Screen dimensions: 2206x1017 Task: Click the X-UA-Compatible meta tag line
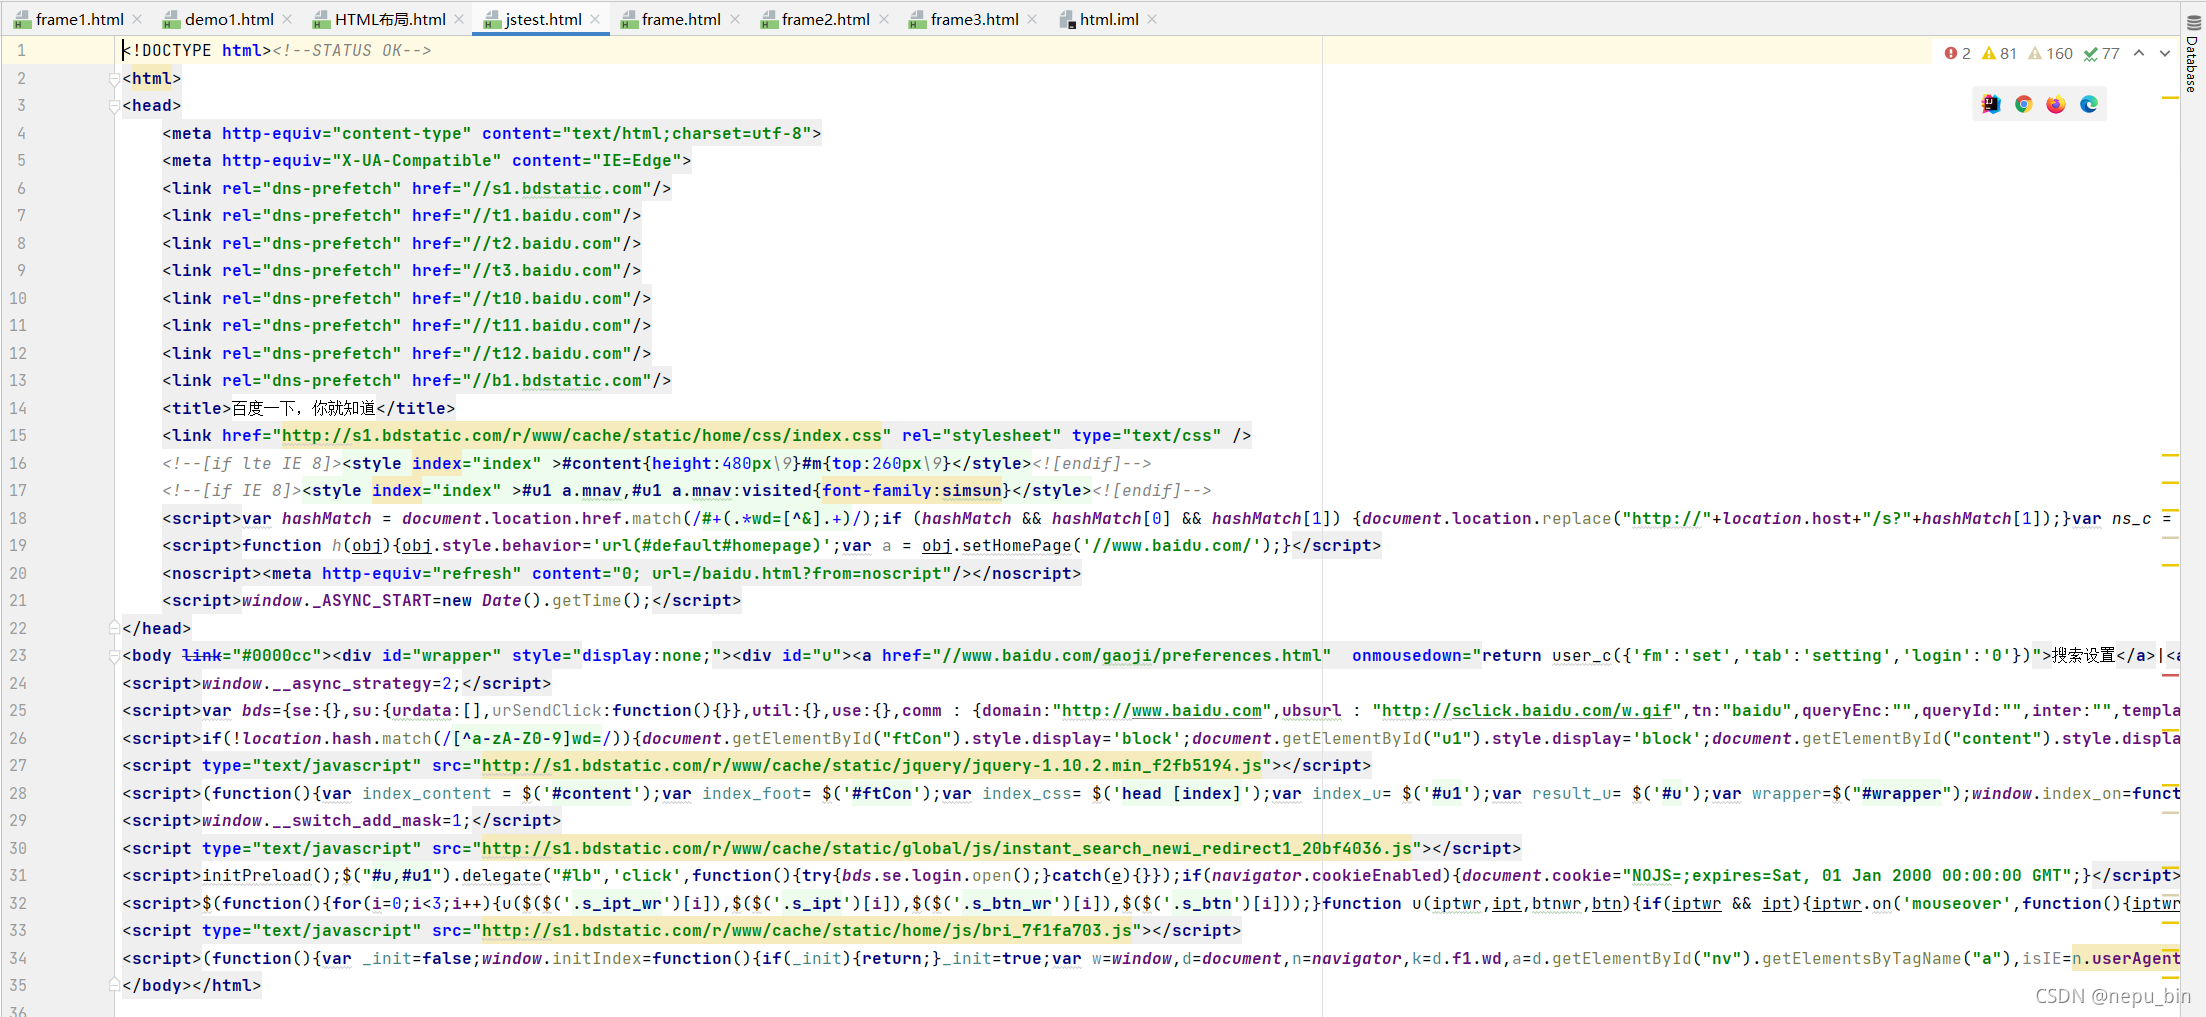(x=427, y=160)
